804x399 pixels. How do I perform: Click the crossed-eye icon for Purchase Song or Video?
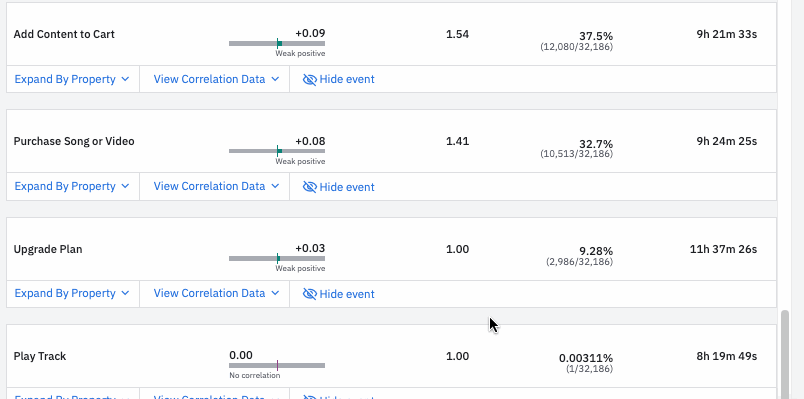(x=309, y=187)
